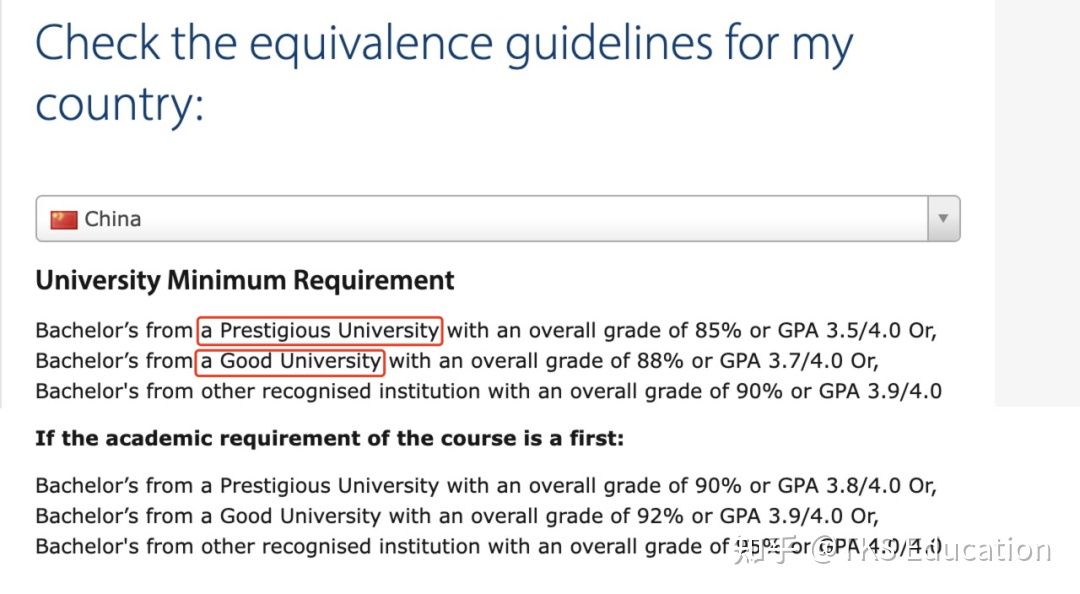Click the word 'China' in the selector
Viewport: 1080px width, 594px height.
pos(113,219)
